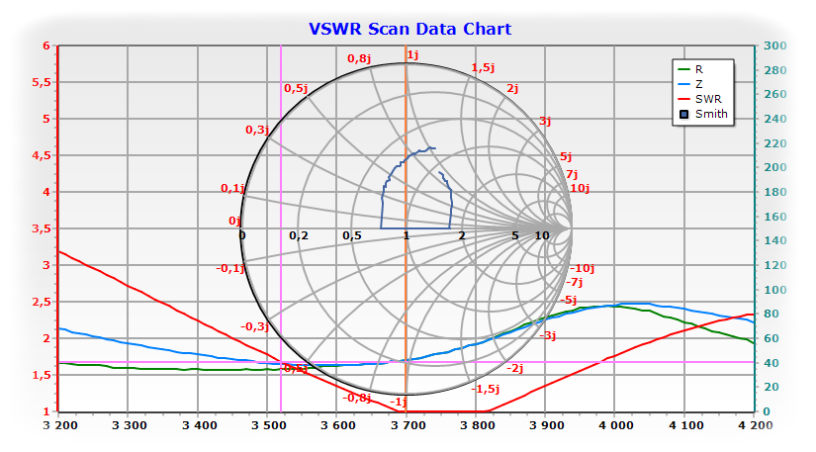Click the Smith chart -3j label
The height and width of the screenshot is (452, 816).
tap(547, 335)
